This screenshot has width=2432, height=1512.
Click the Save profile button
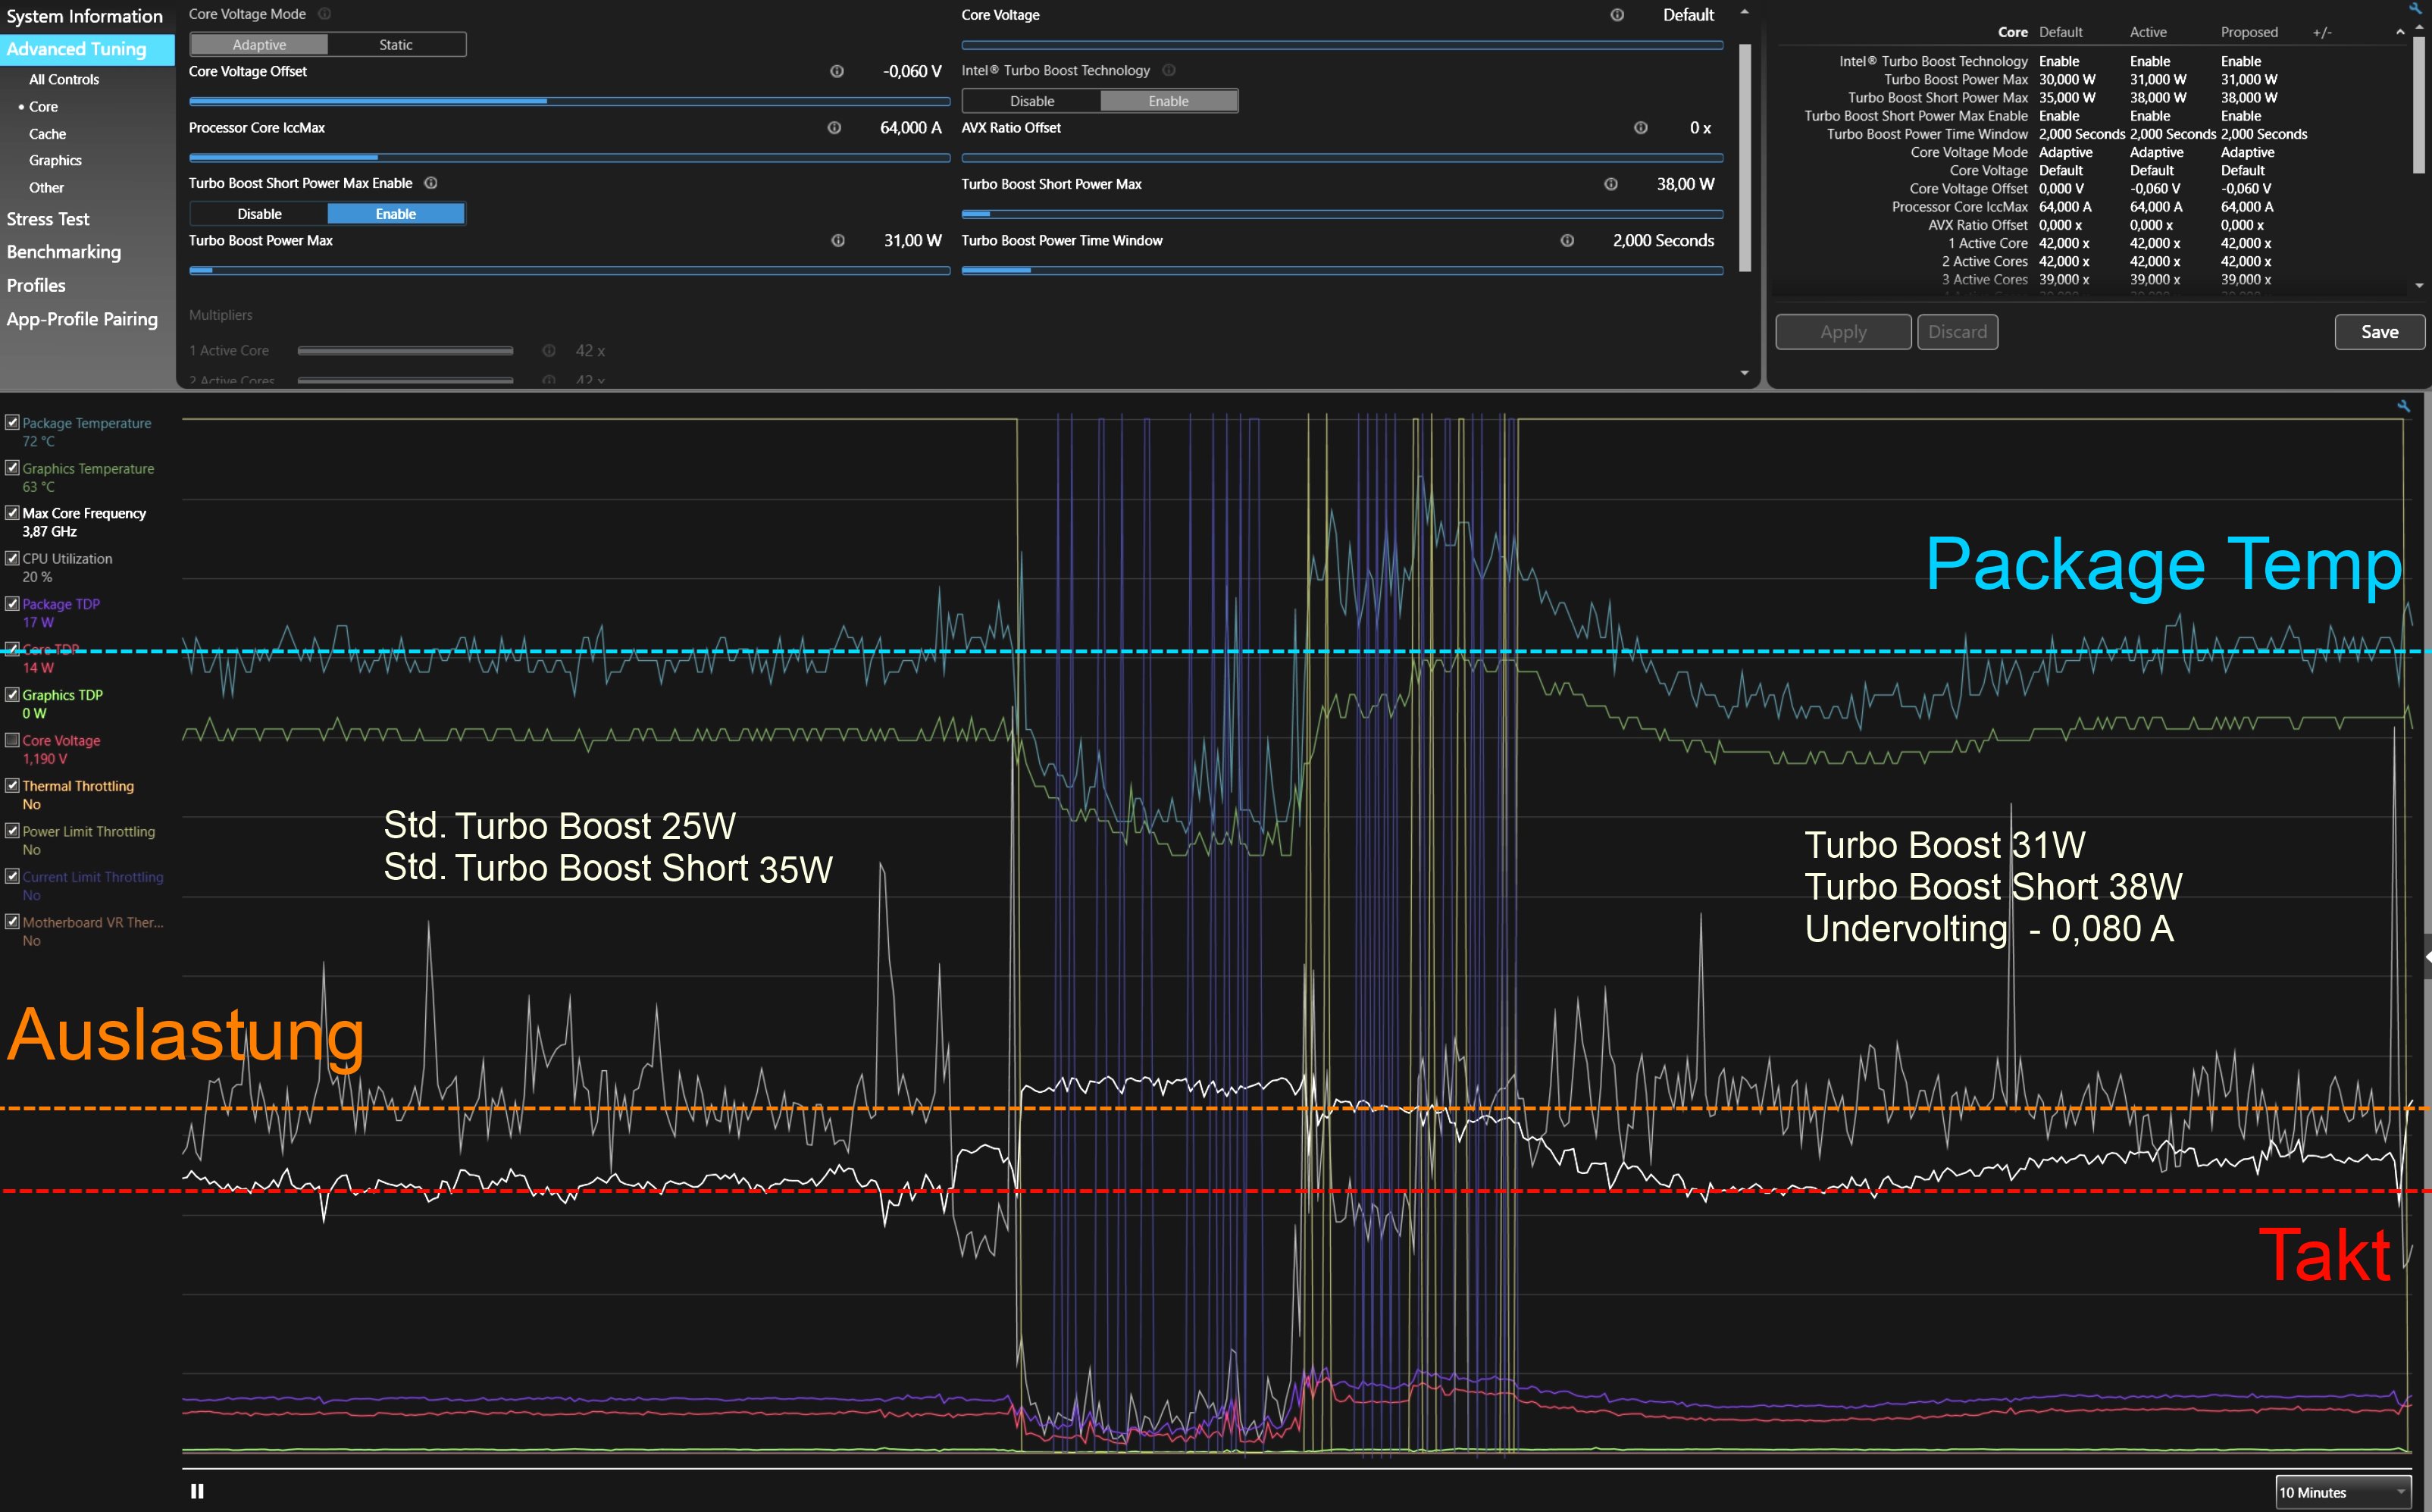click(x=2379, y=332)
